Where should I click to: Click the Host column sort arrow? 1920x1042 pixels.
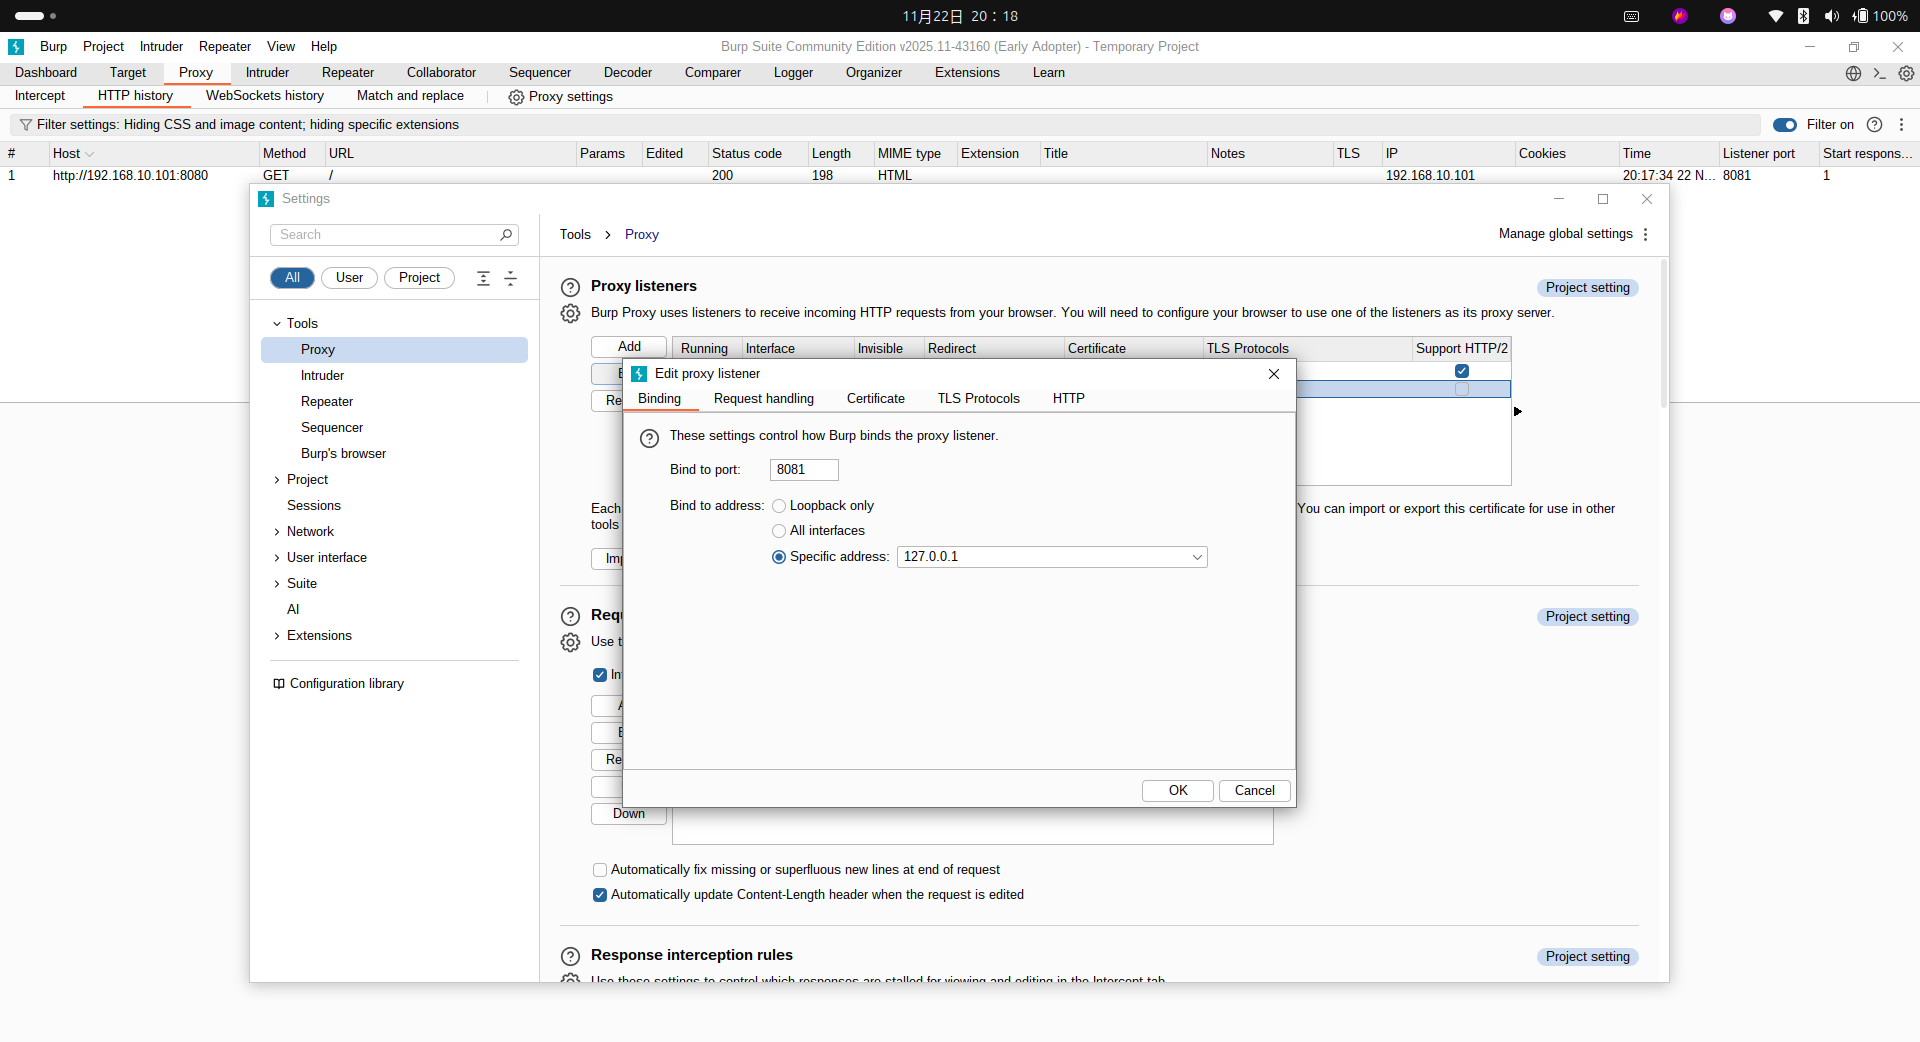(90, 154)
